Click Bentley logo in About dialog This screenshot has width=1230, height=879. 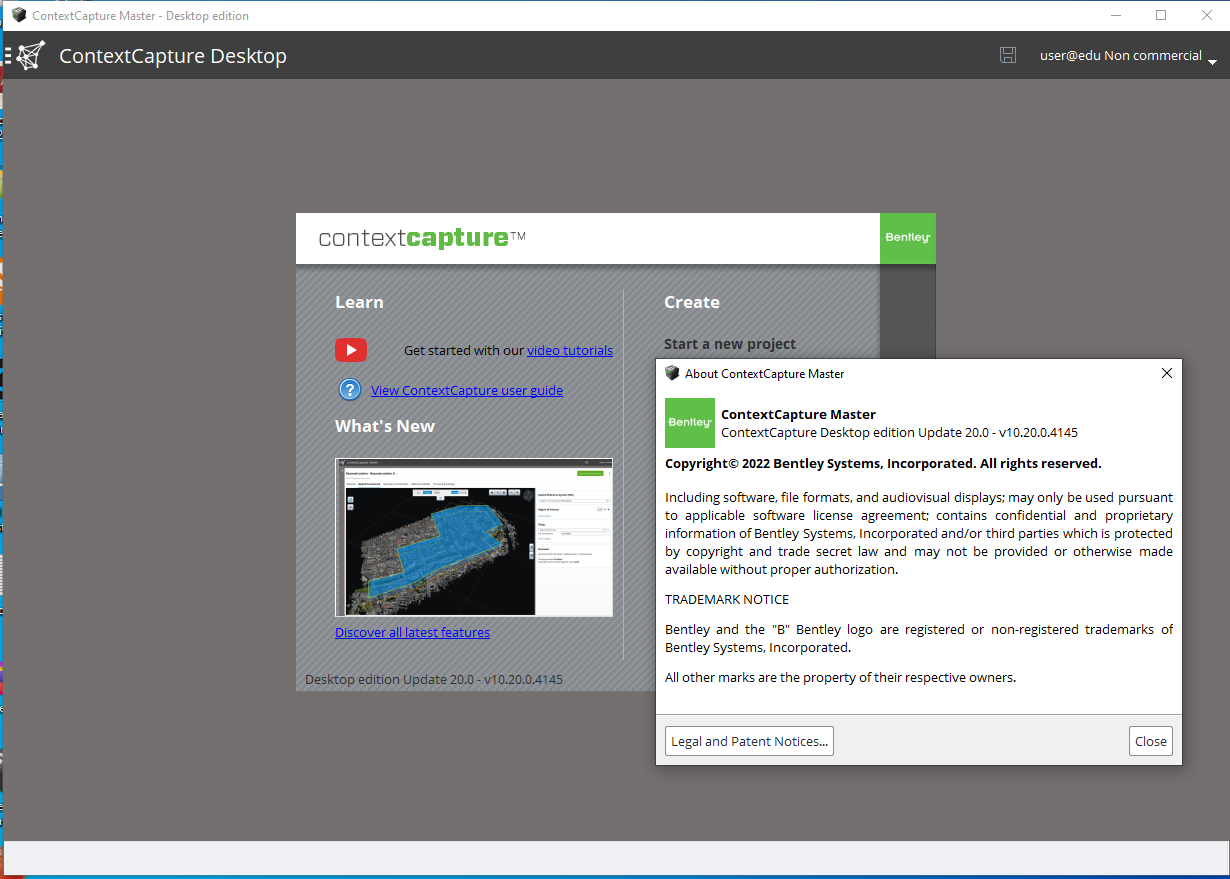[690, 423]
